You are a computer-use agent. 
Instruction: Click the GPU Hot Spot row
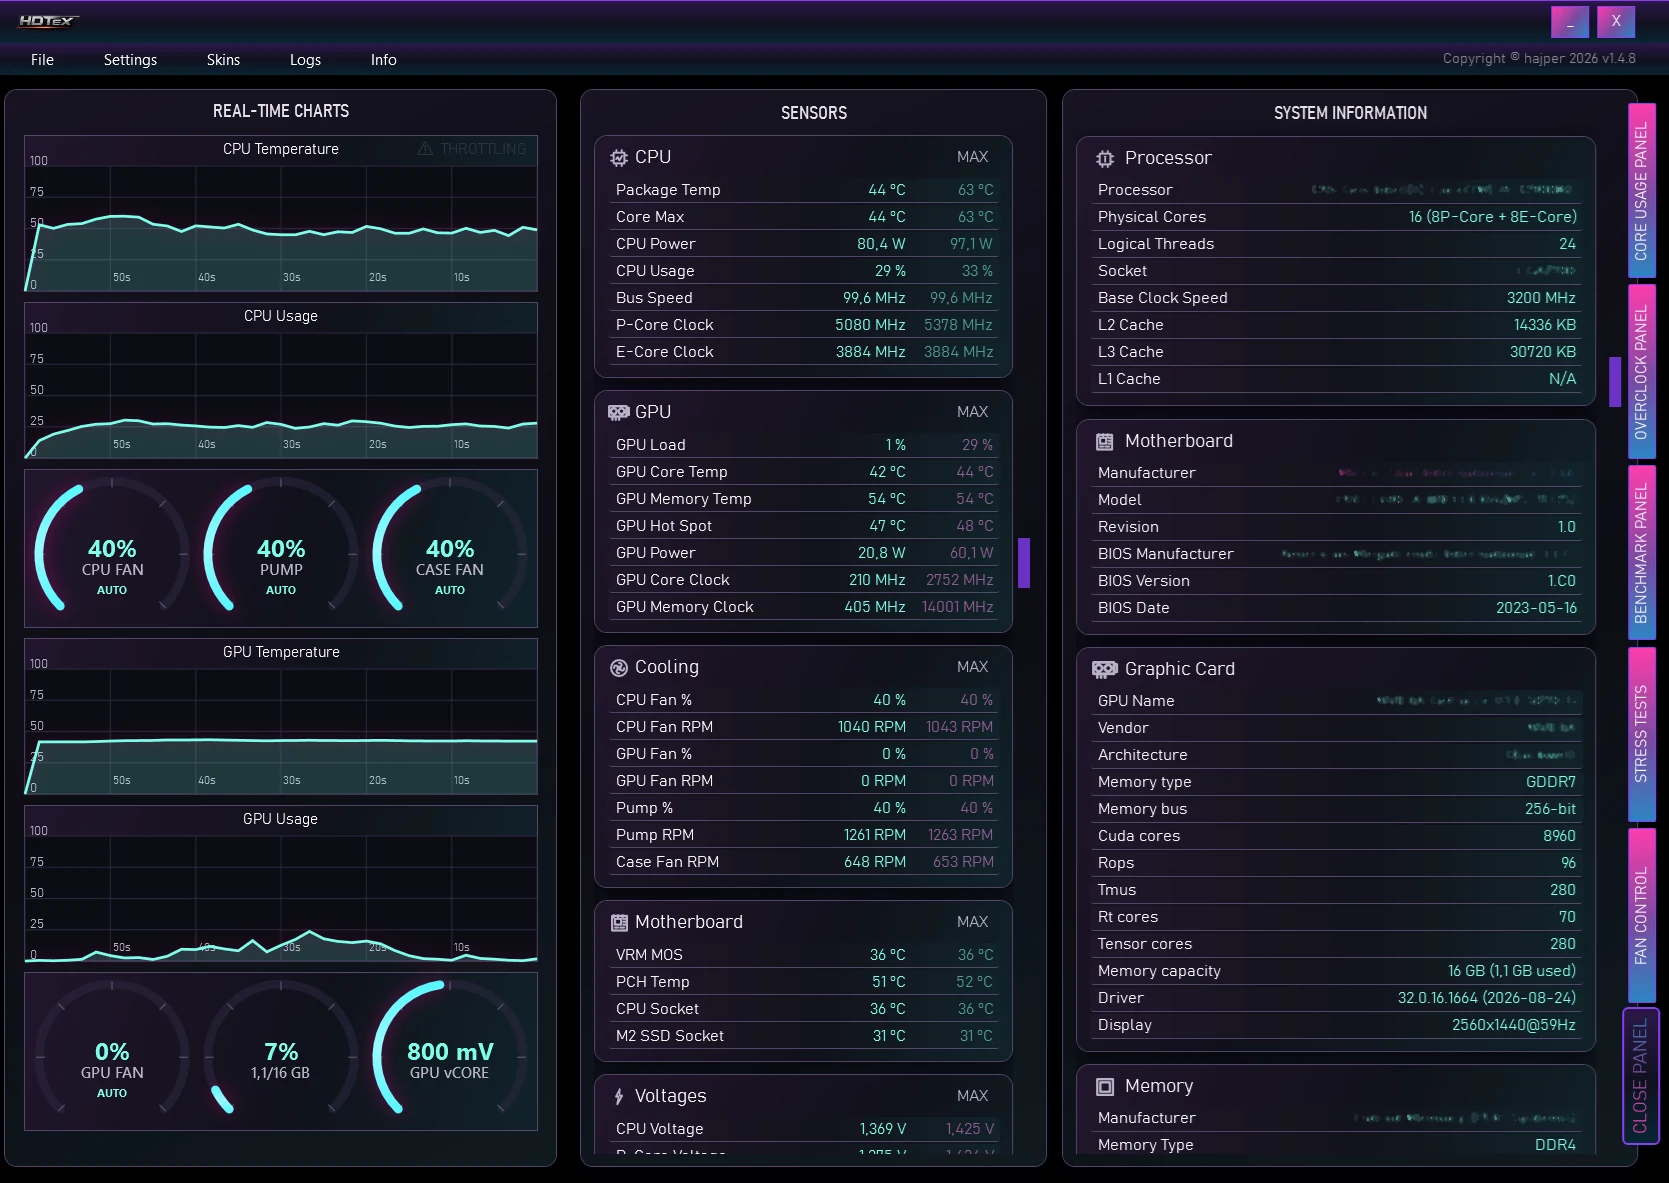pyautogui.click(x=804, y=526)
